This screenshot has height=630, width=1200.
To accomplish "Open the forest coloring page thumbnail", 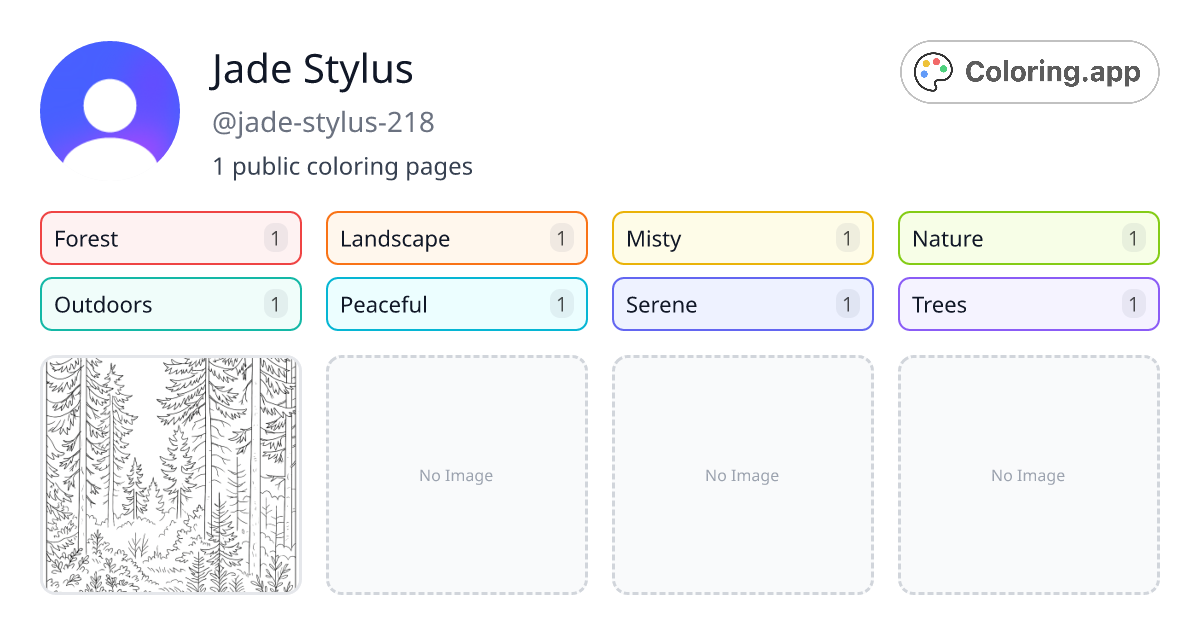I will click(170, 475).
